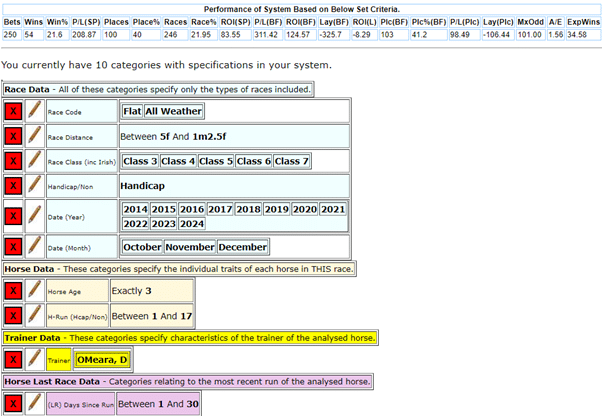Click the ROI(BF) value 124.57
This screenshot has width=602, height=416.
pyautogui.click(x=301, y=35)
